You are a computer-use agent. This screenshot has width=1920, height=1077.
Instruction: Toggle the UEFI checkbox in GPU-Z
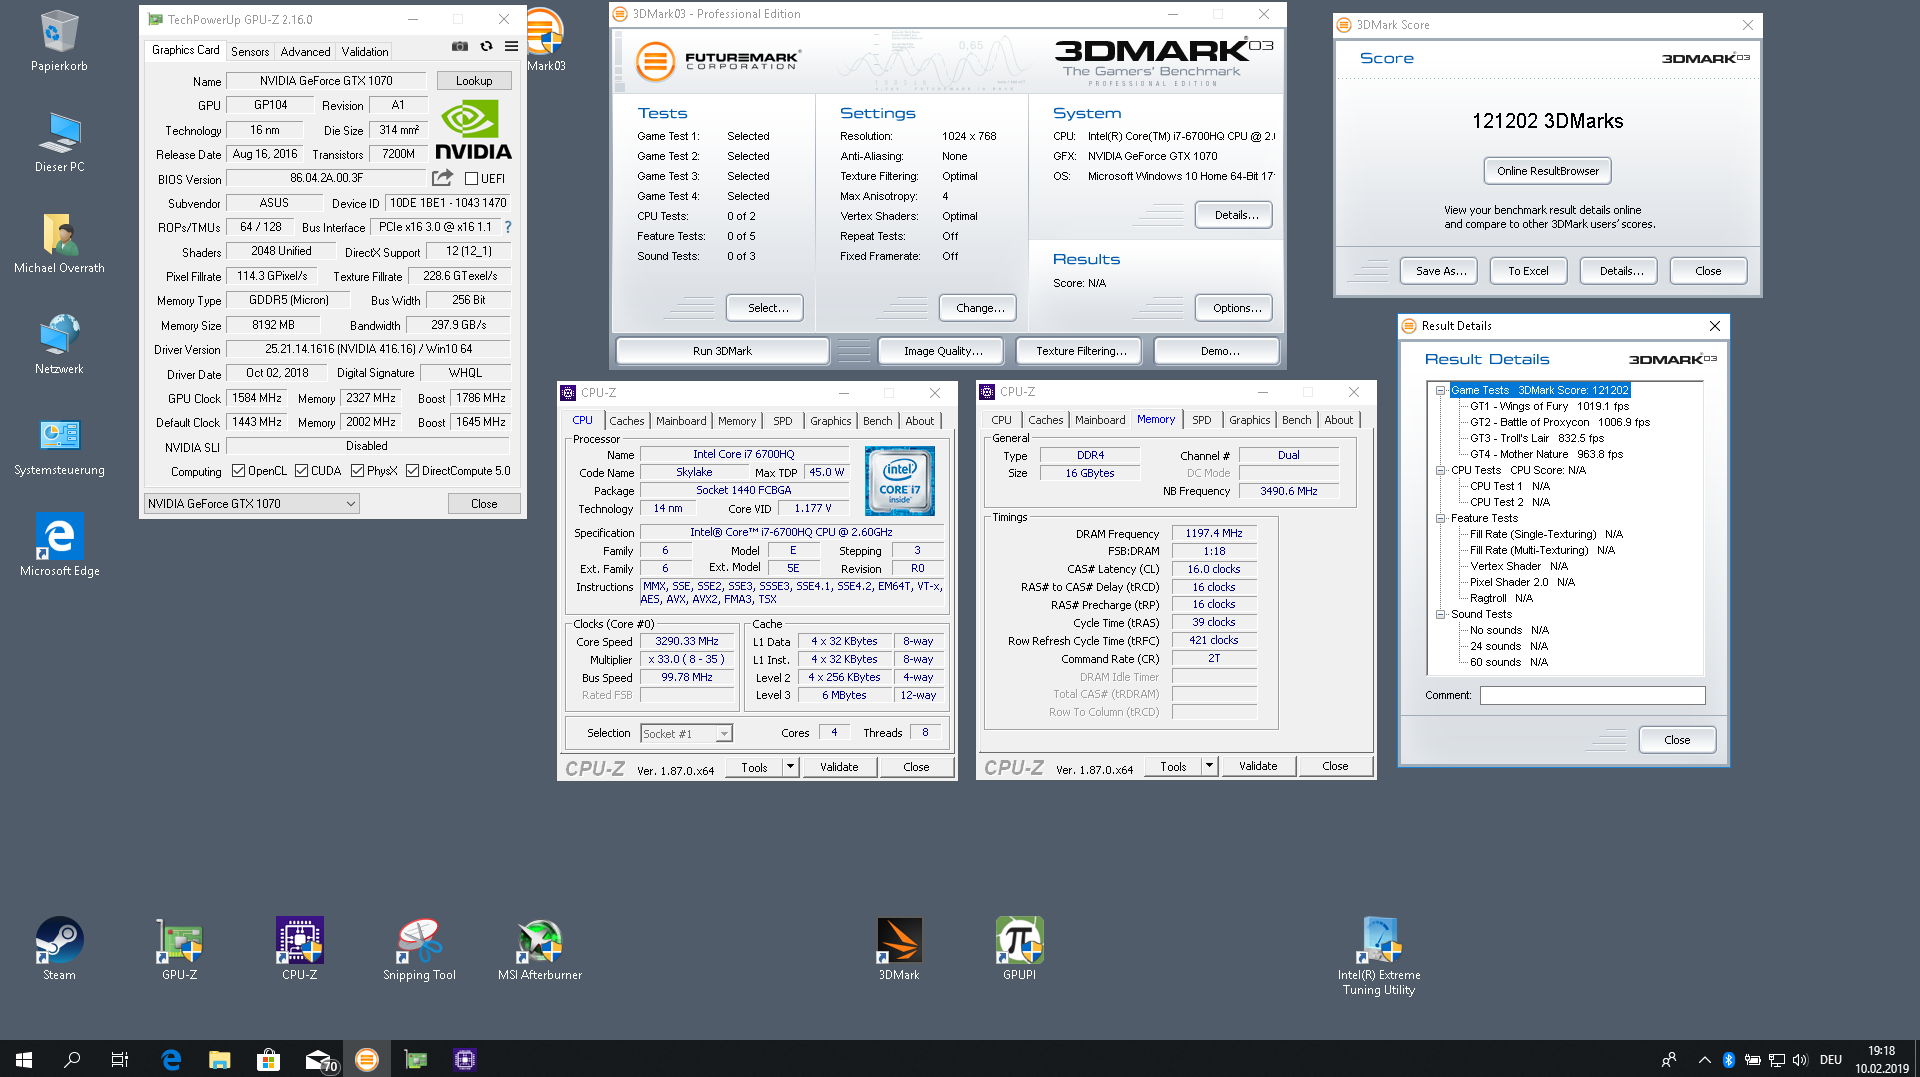click(x=472, y=179)
